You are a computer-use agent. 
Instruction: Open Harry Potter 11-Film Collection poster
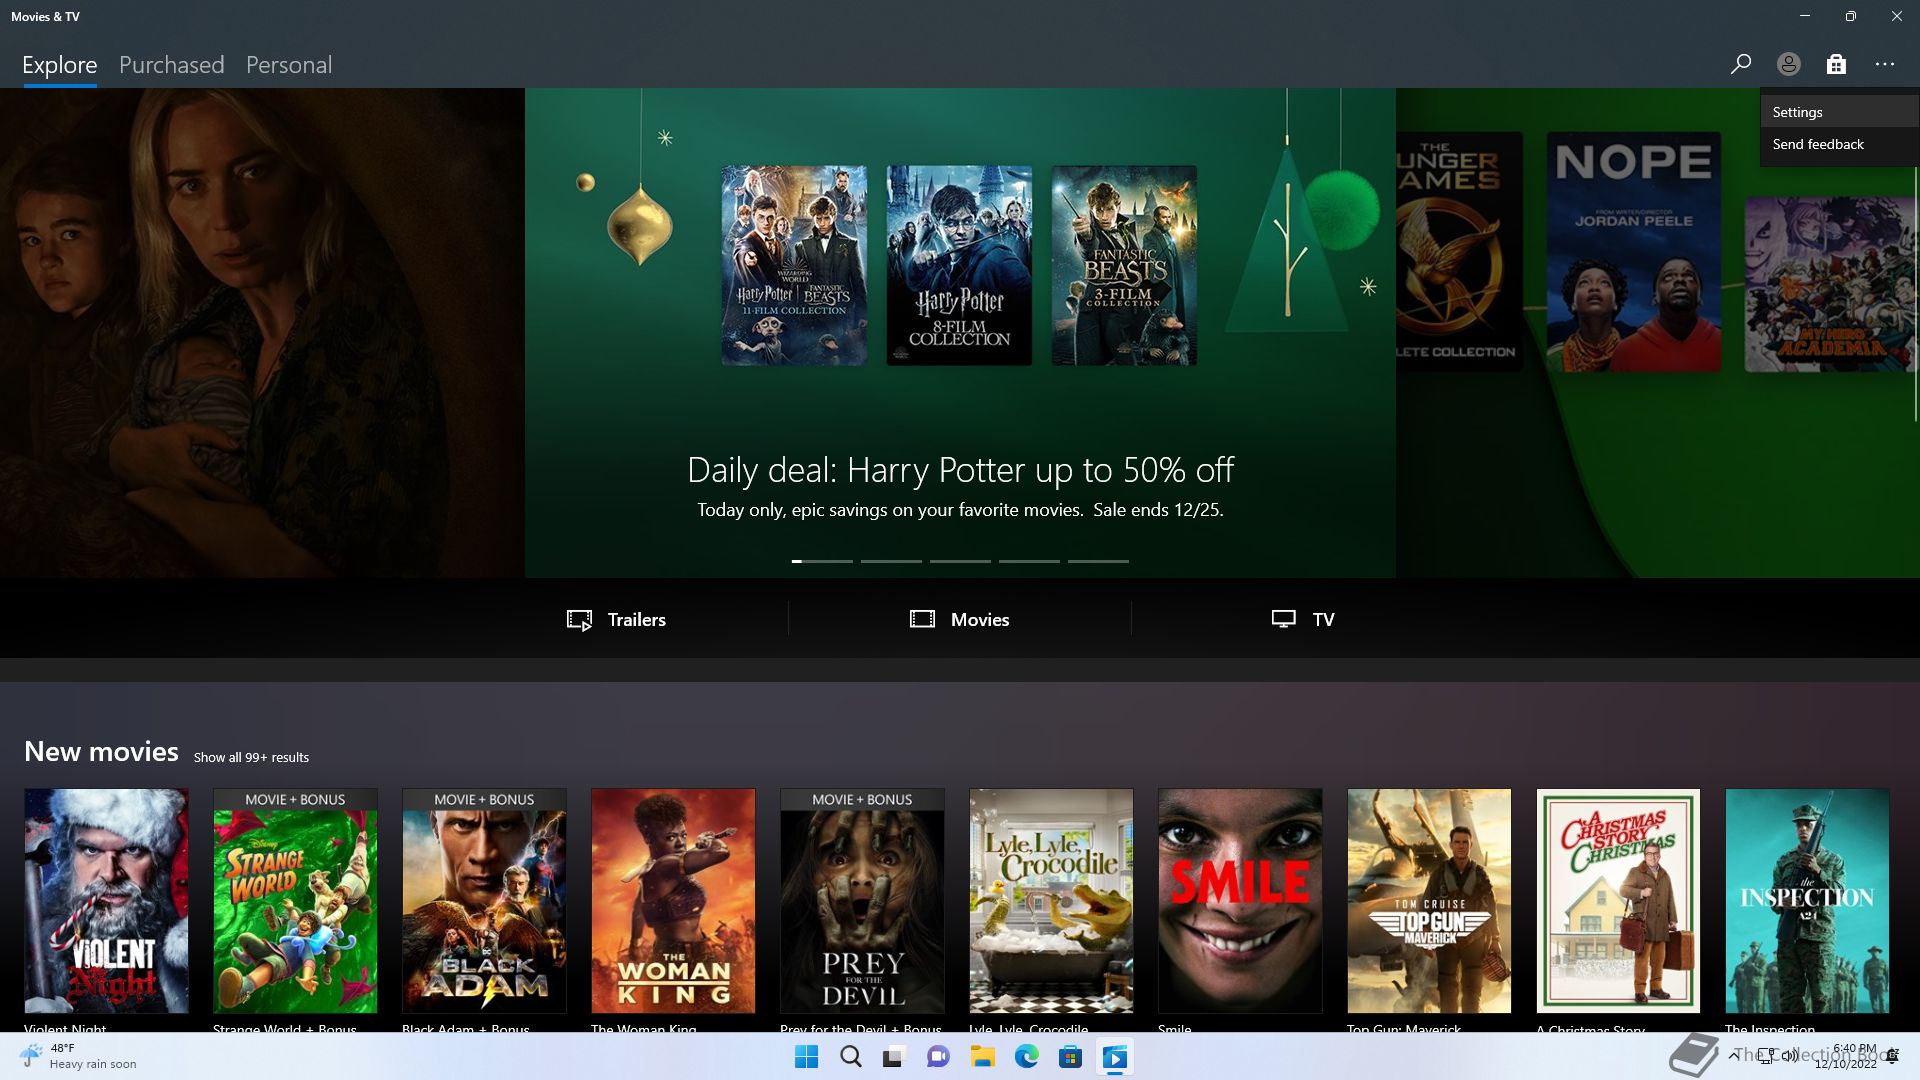click(794, 265)
